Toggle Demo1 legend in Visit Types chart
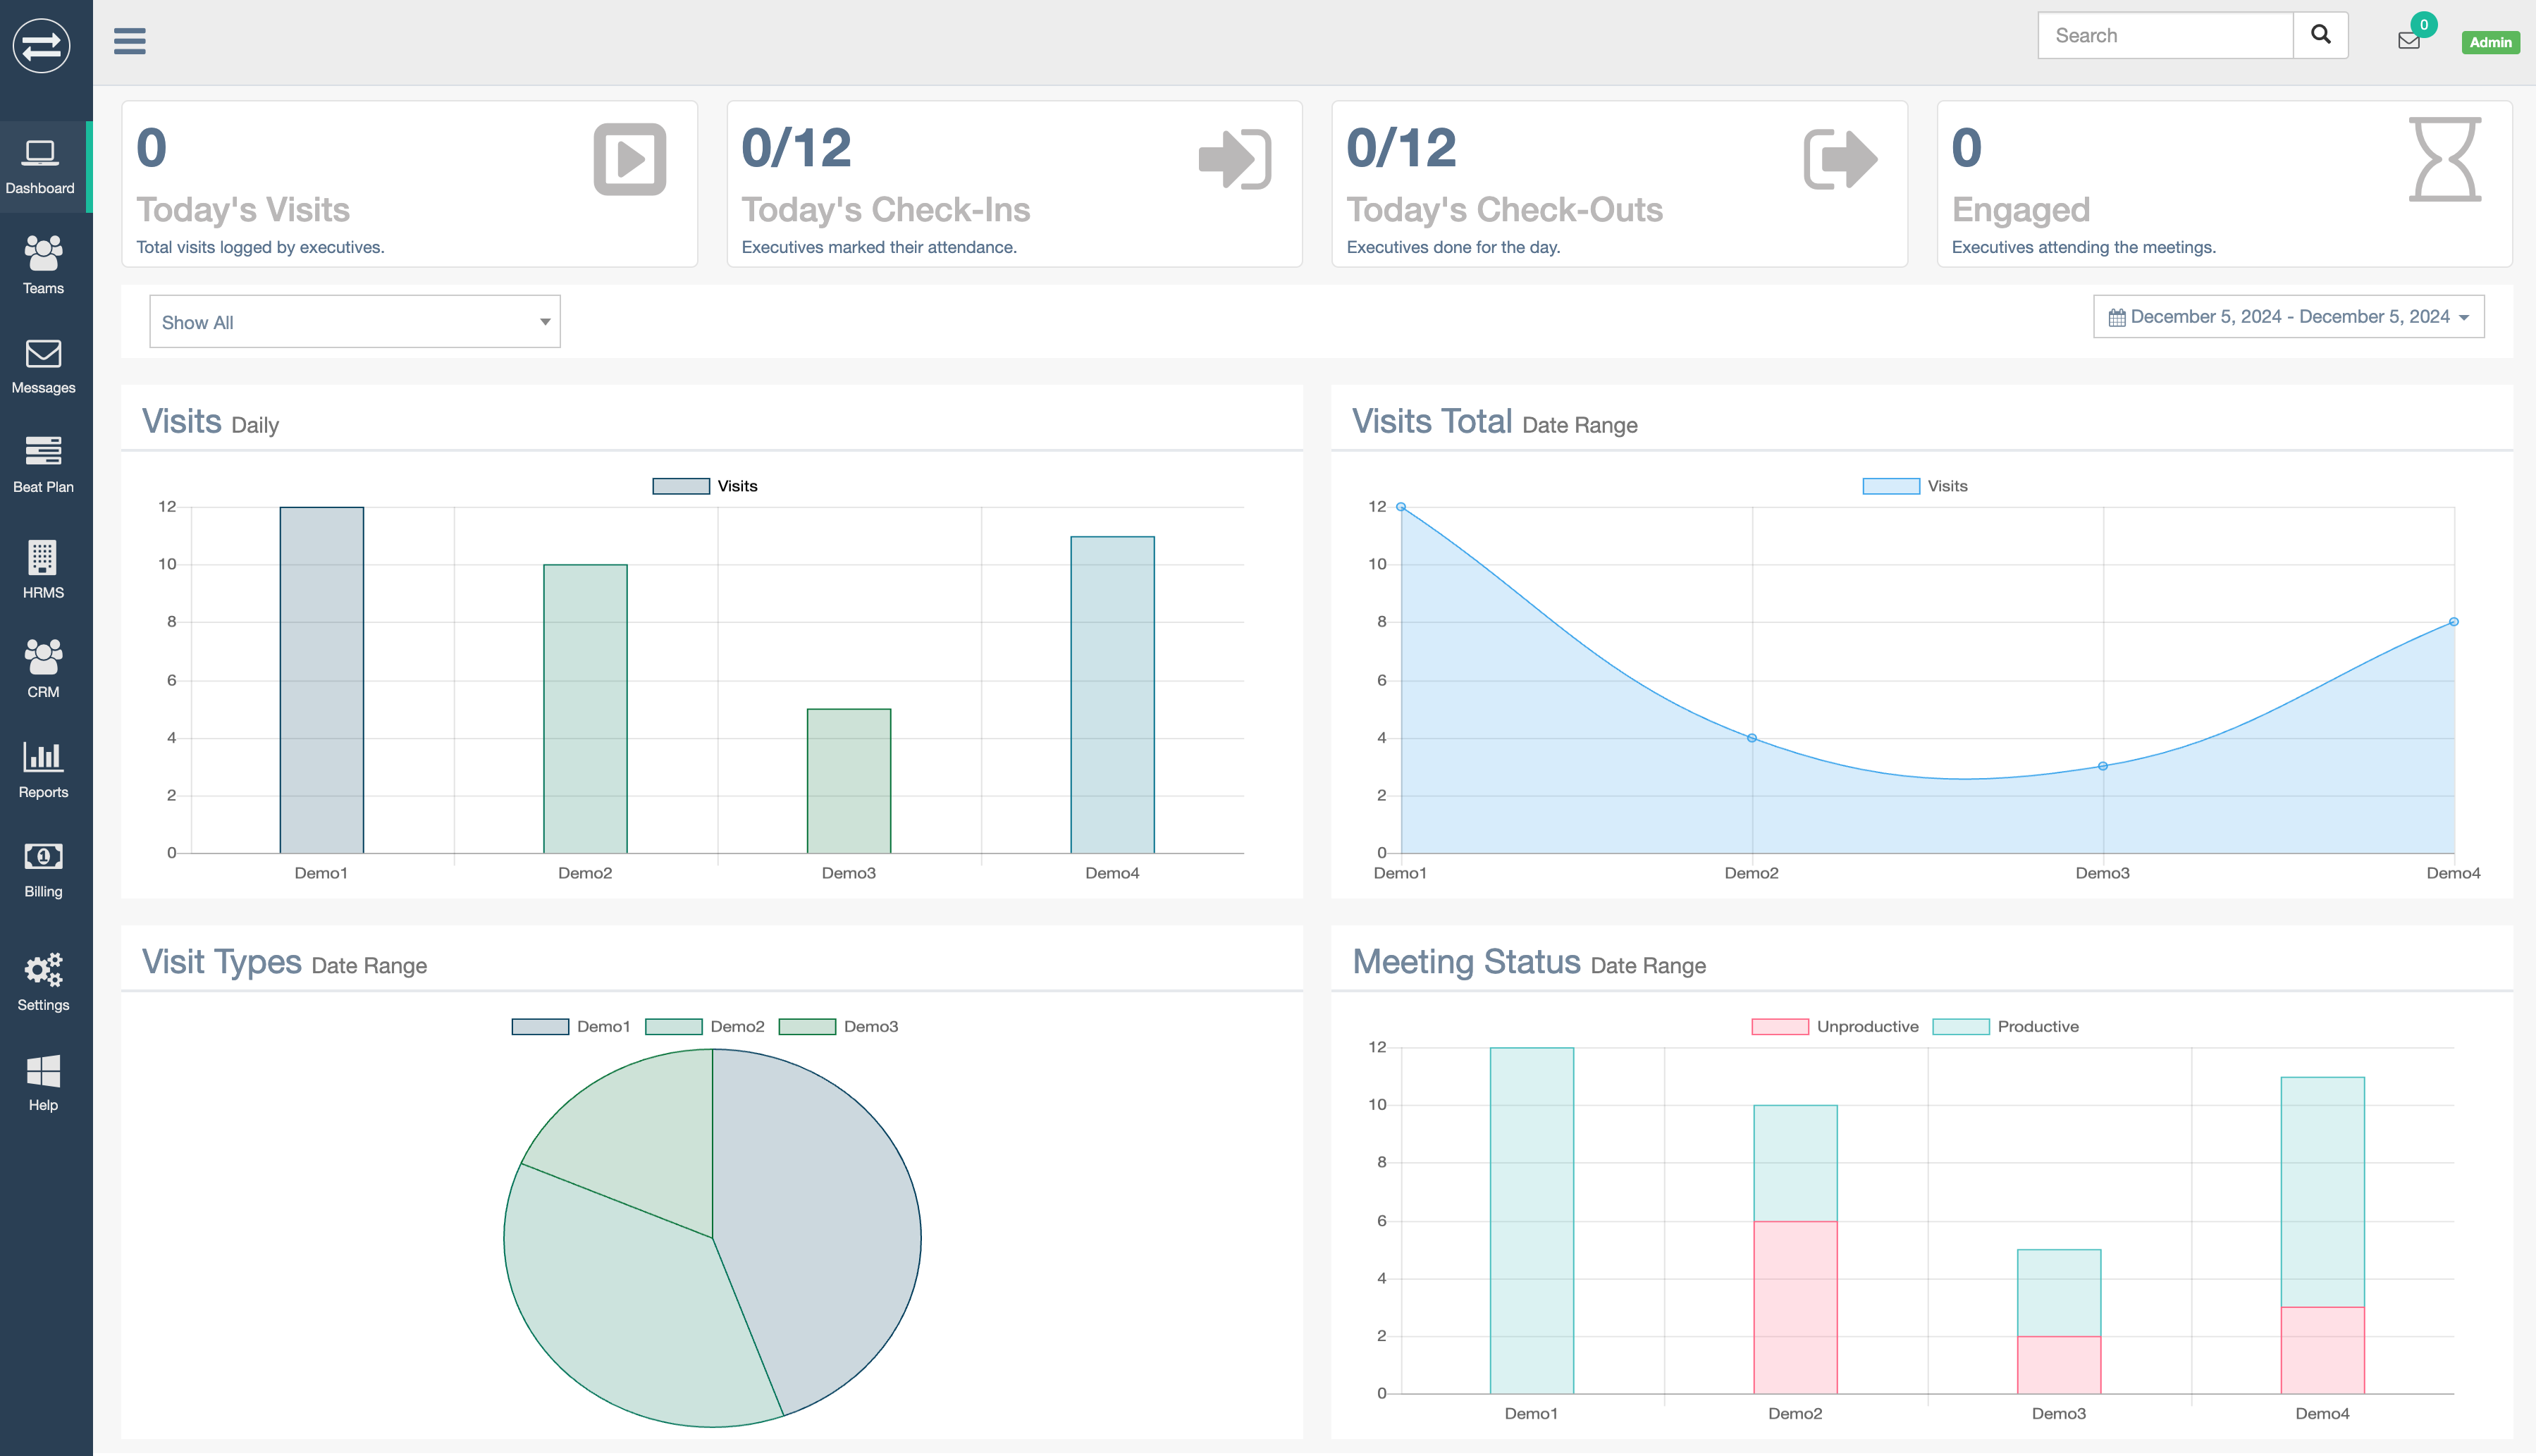The width and height of the screenshot is (2536, 1456). pos(571,1027)
